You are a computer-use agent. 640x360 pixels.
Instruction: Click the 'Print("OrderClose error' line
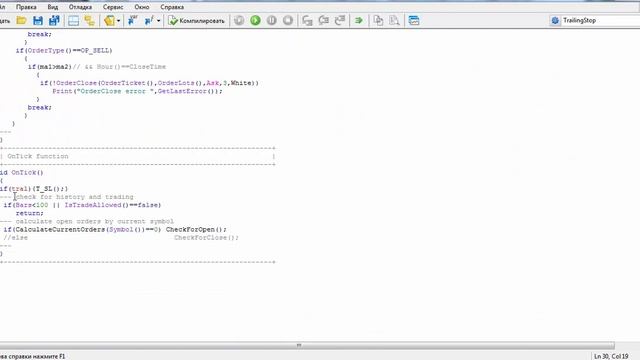pyautogui.click(x=138, y=91)
